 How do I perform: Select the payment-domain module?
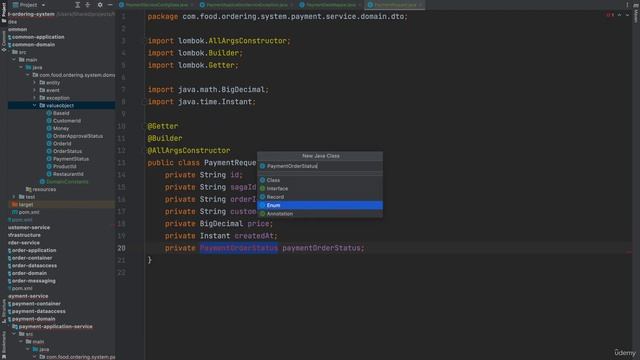pyautogui.click(x=33, y=319)
